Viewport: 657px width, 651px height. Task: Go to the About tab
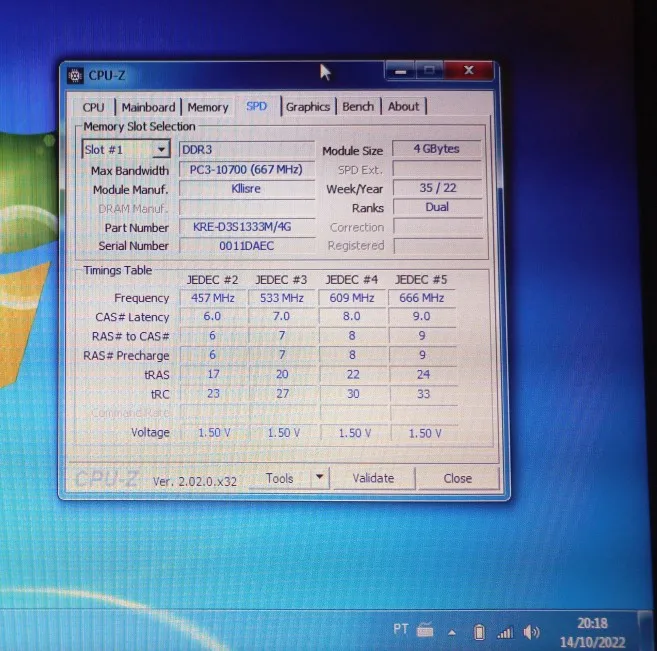tap(404, 106)
